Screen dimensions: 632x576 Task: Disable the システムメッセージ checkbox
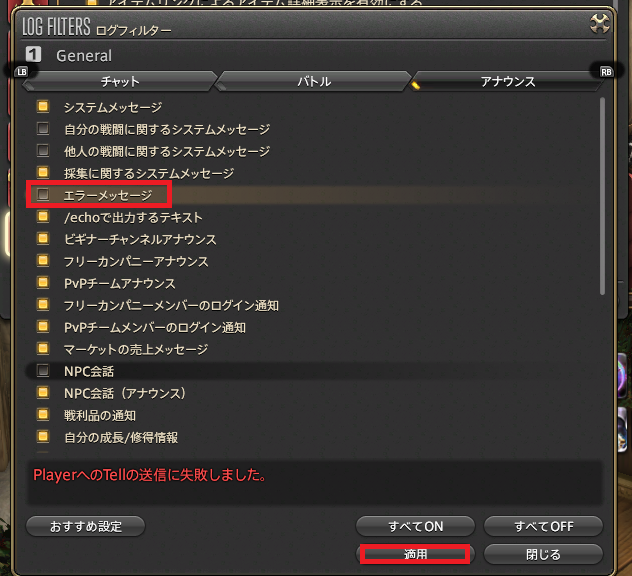43,107
